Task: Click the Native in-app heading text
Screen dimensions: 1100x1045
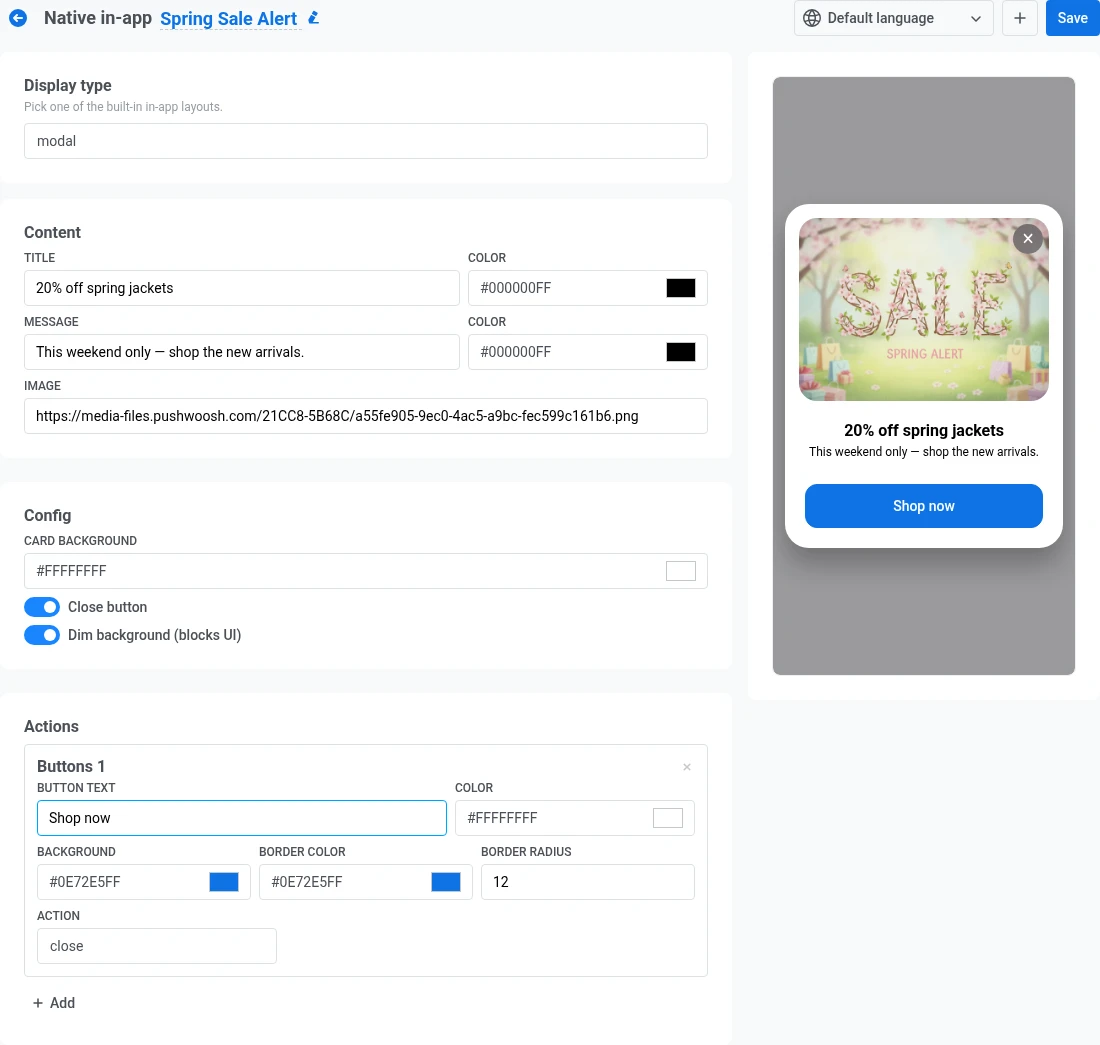Action: click(98, 18)
